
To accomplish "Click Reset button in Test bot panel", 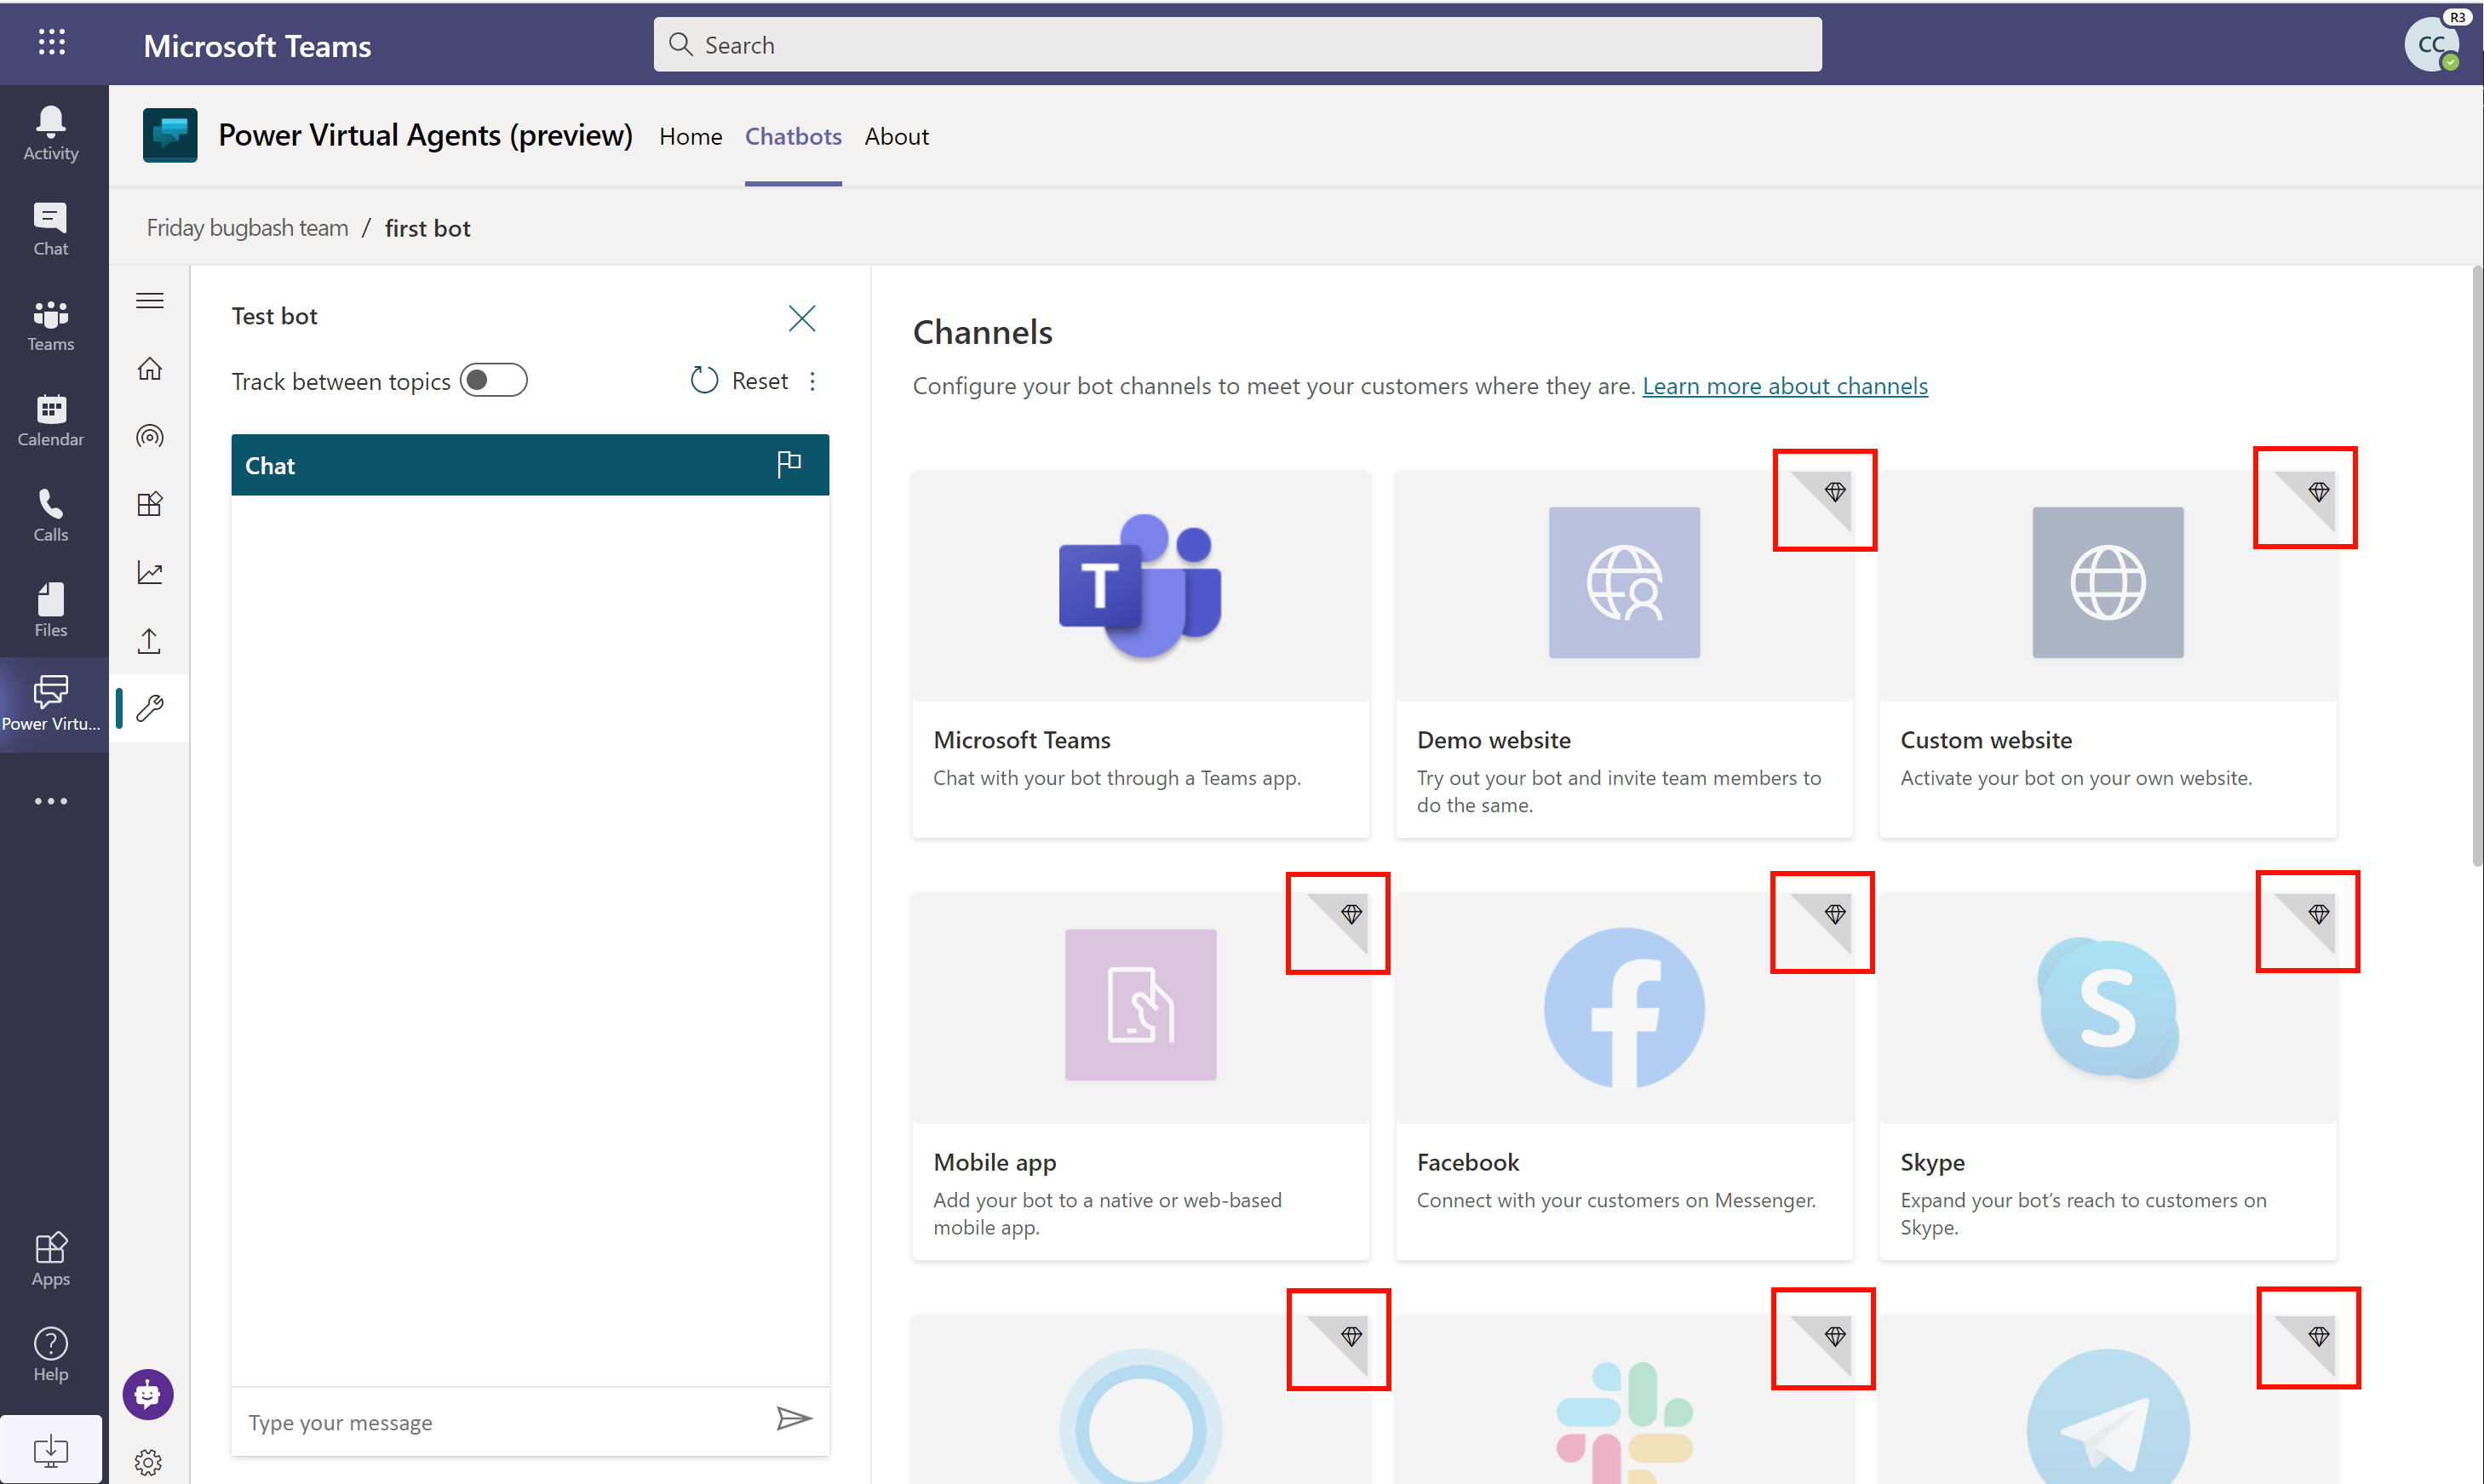I will click(742, 380).
